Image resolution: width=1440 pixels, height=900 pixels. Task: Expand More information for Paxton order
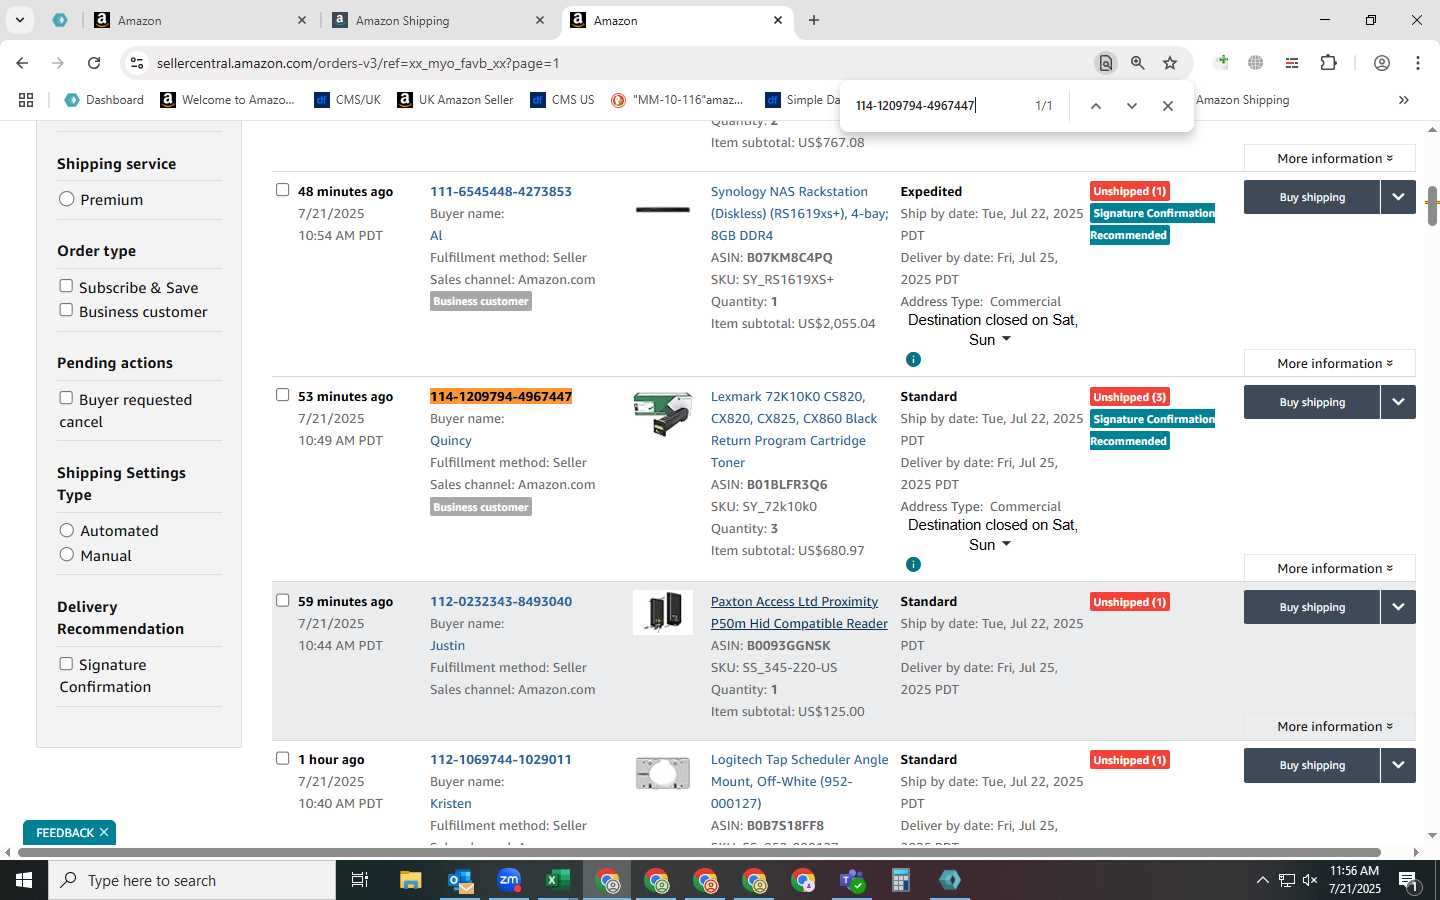1330,726
